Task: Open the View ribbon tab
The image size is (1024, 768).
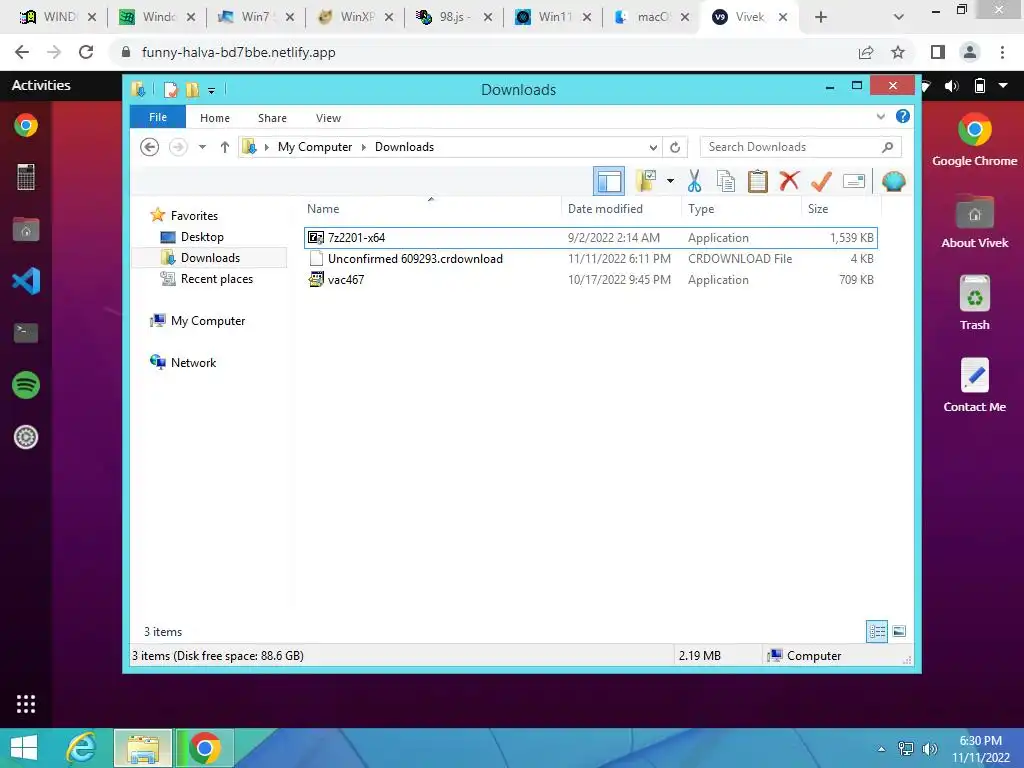Action: pos(328,118)
